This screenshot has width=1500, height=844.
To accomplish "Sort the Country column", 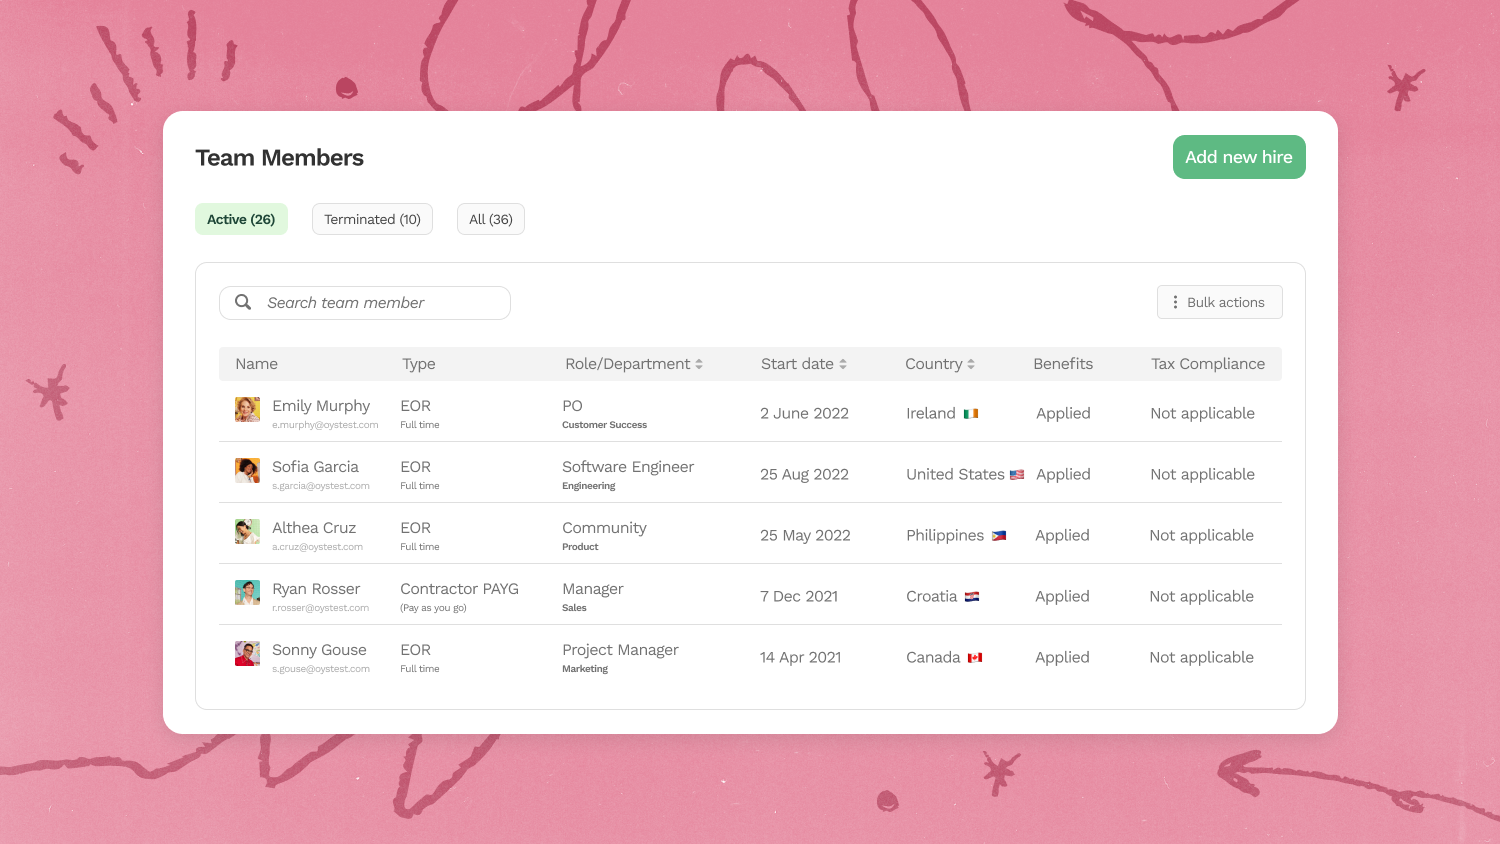I will (973, 364).
